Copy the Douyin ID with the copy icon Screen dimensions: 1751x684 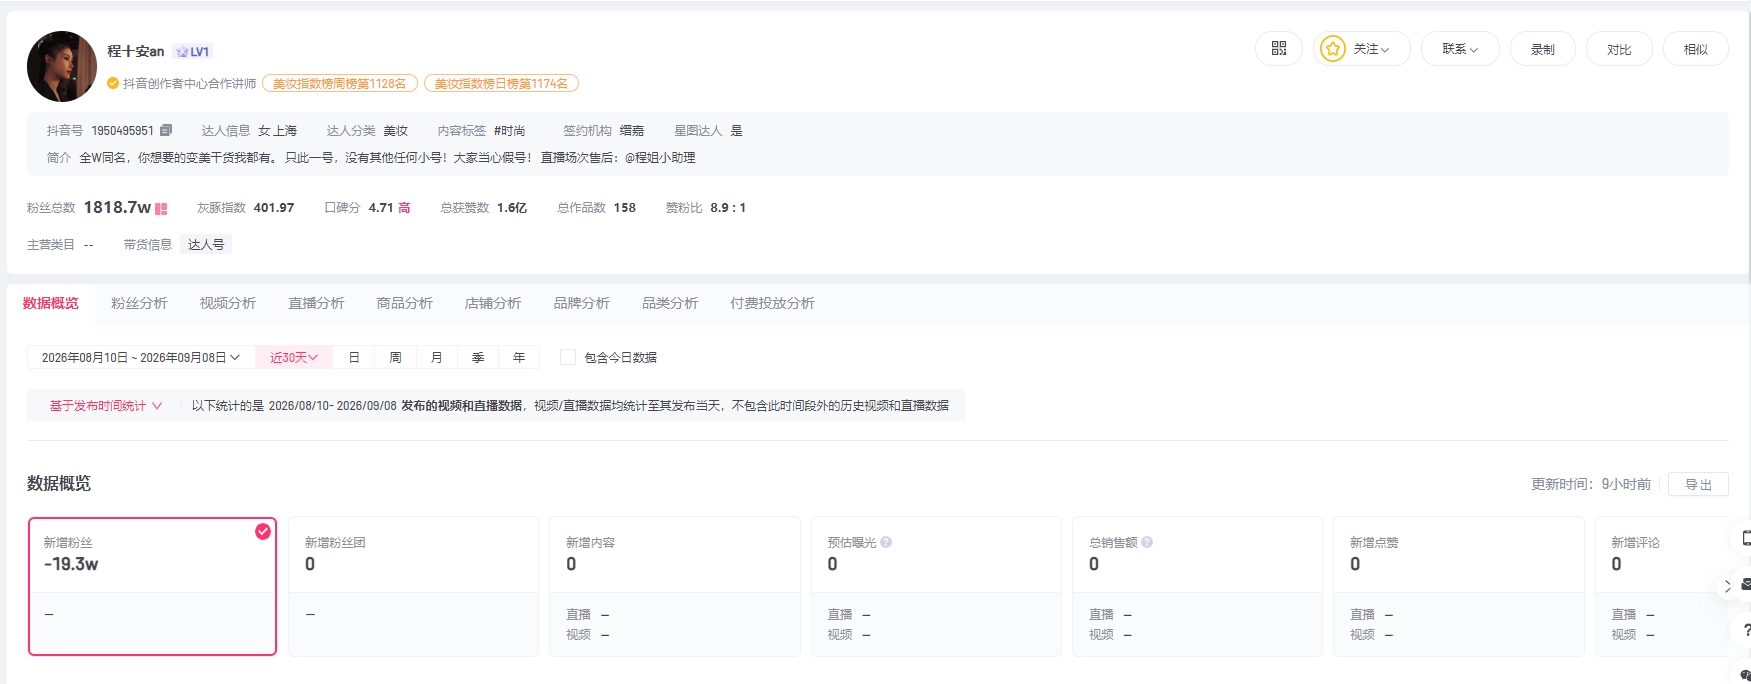[x=166, y=130]
